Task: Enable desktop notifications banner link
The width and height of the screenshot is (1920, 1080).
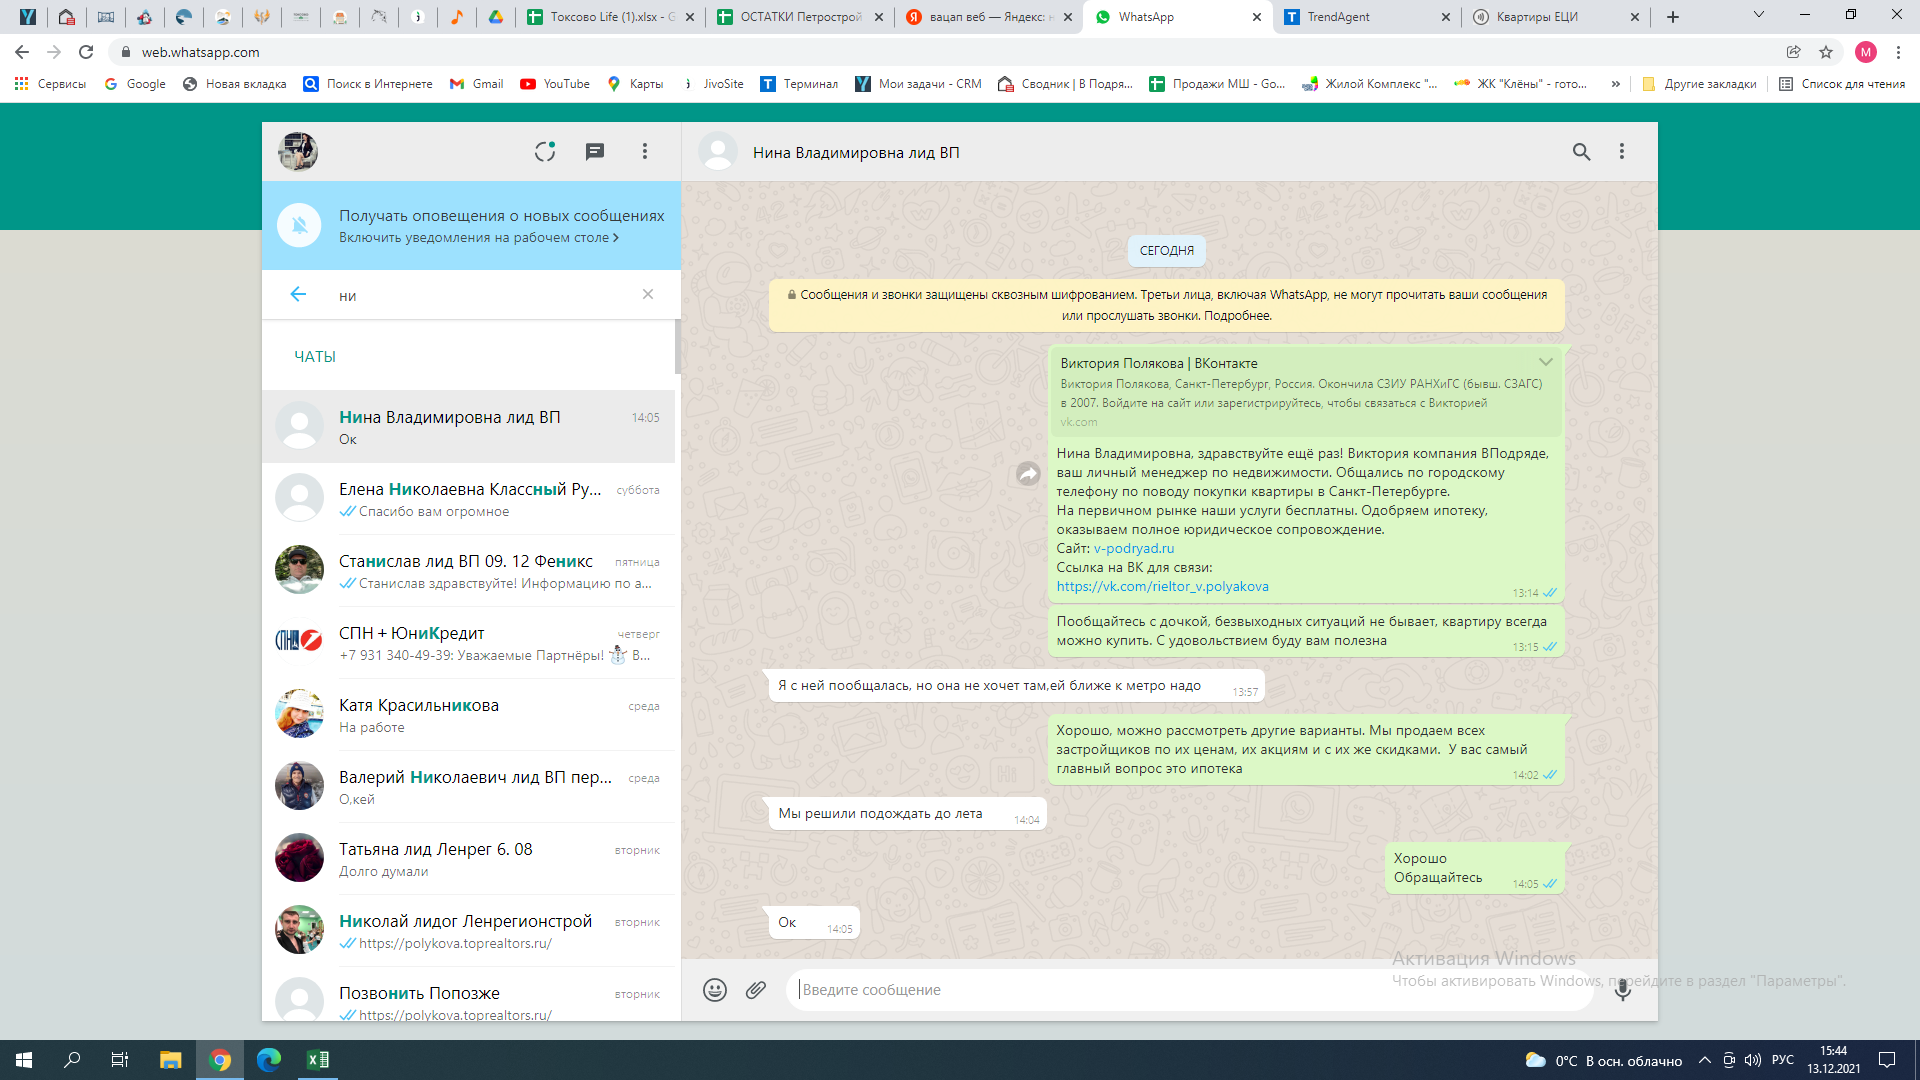Action: click(x=478, y=238)
